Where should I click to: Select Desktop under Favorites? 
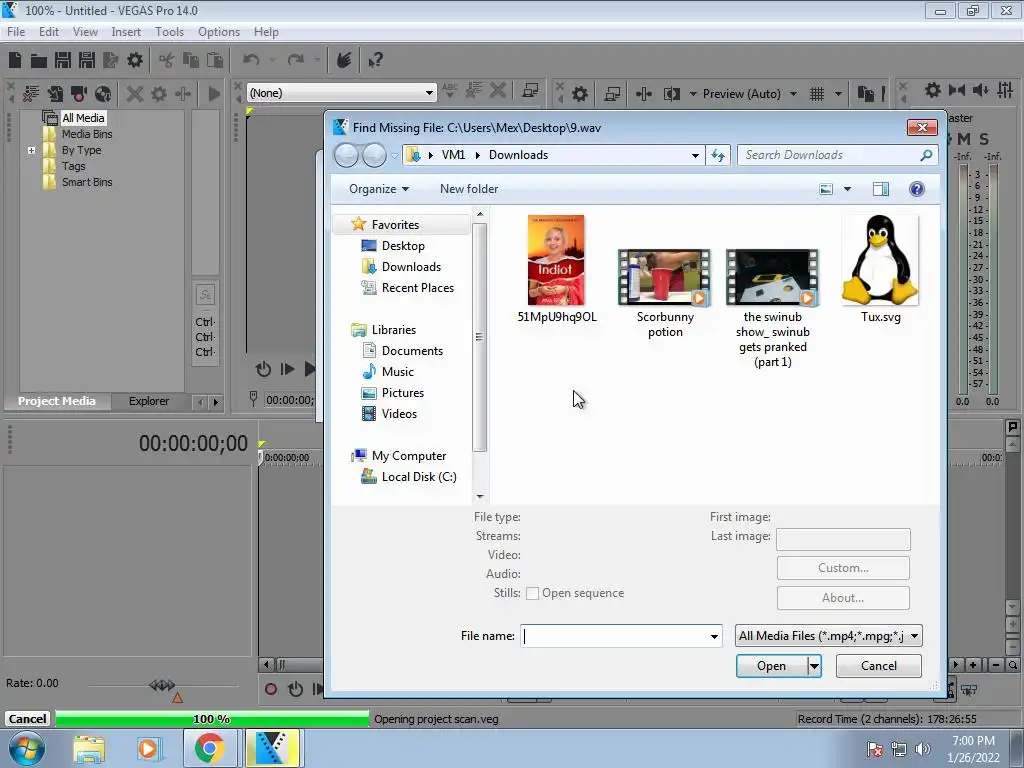tap(402, 246)
